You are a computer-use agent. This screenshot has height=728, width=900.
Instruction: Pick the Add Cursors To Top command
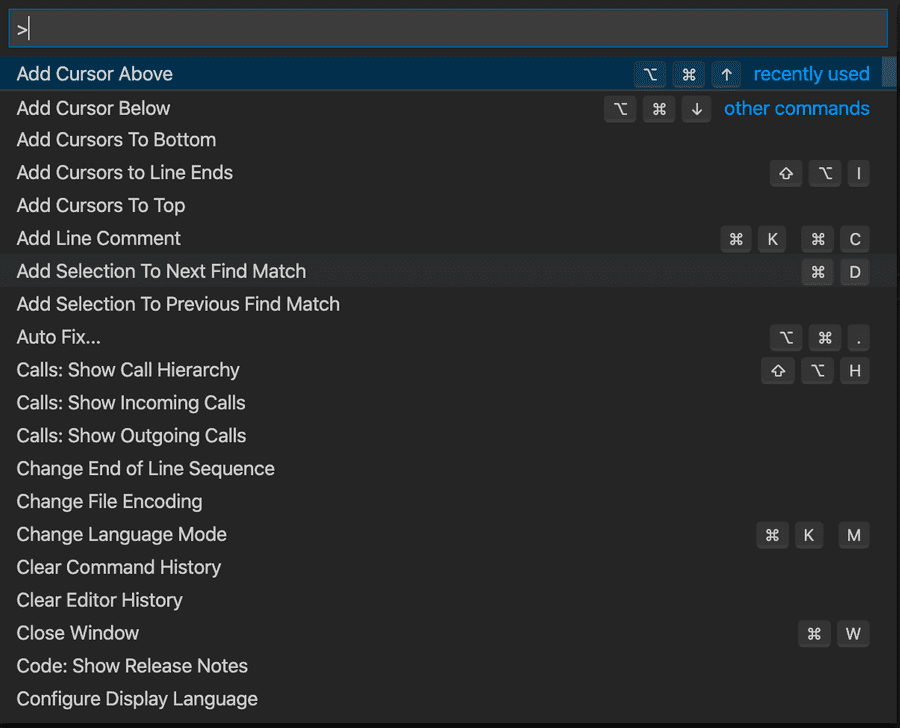[101, 206]
